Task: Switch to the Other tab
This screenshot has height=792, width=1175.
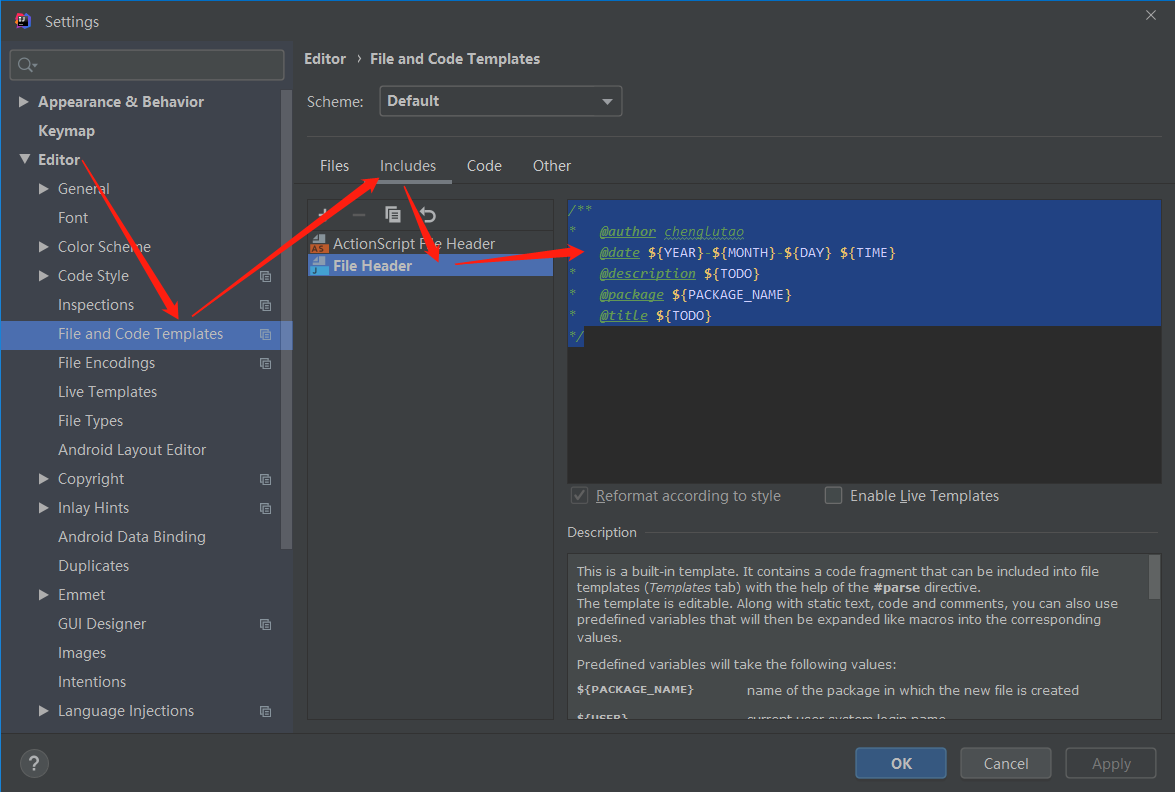Action: 552,166
